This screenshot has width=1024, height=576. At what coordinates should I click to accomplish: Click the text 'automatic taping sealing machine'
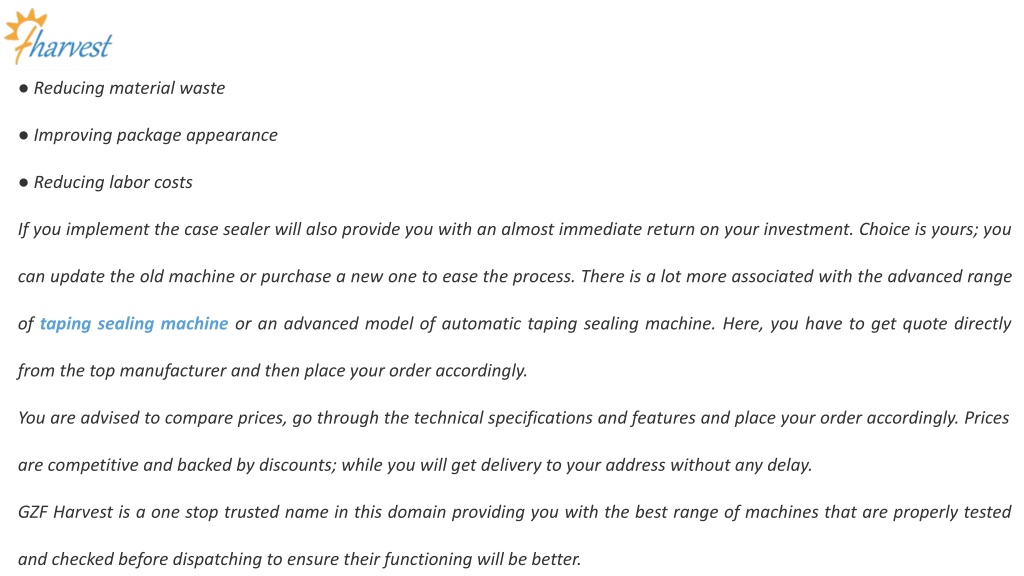click(578, 323)
